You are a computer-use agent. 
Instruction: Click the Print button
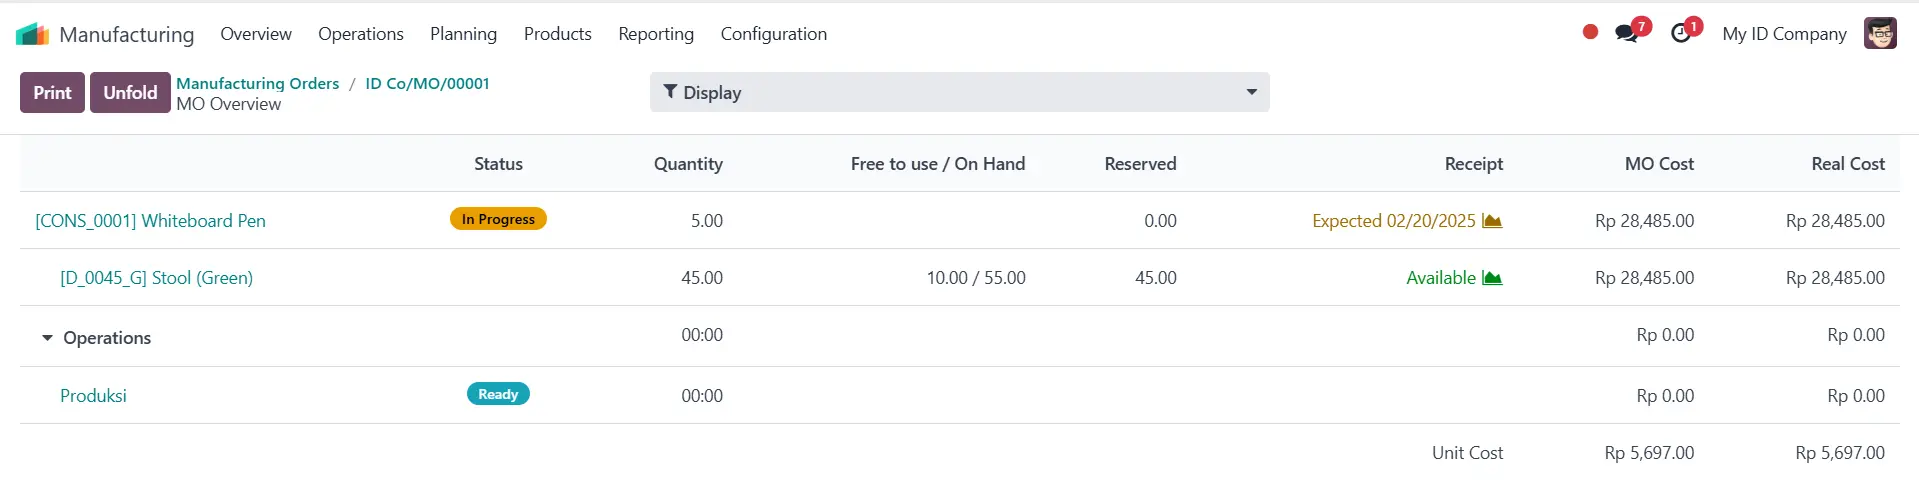point(52,92)
